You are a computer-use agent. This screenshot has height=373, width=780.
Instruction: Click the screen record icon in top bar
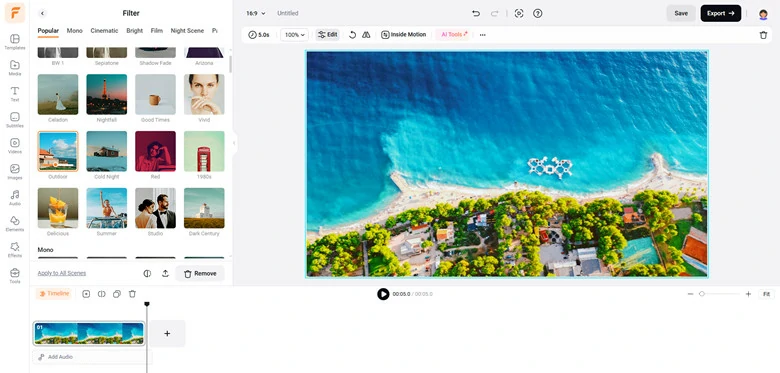(519, 13)
